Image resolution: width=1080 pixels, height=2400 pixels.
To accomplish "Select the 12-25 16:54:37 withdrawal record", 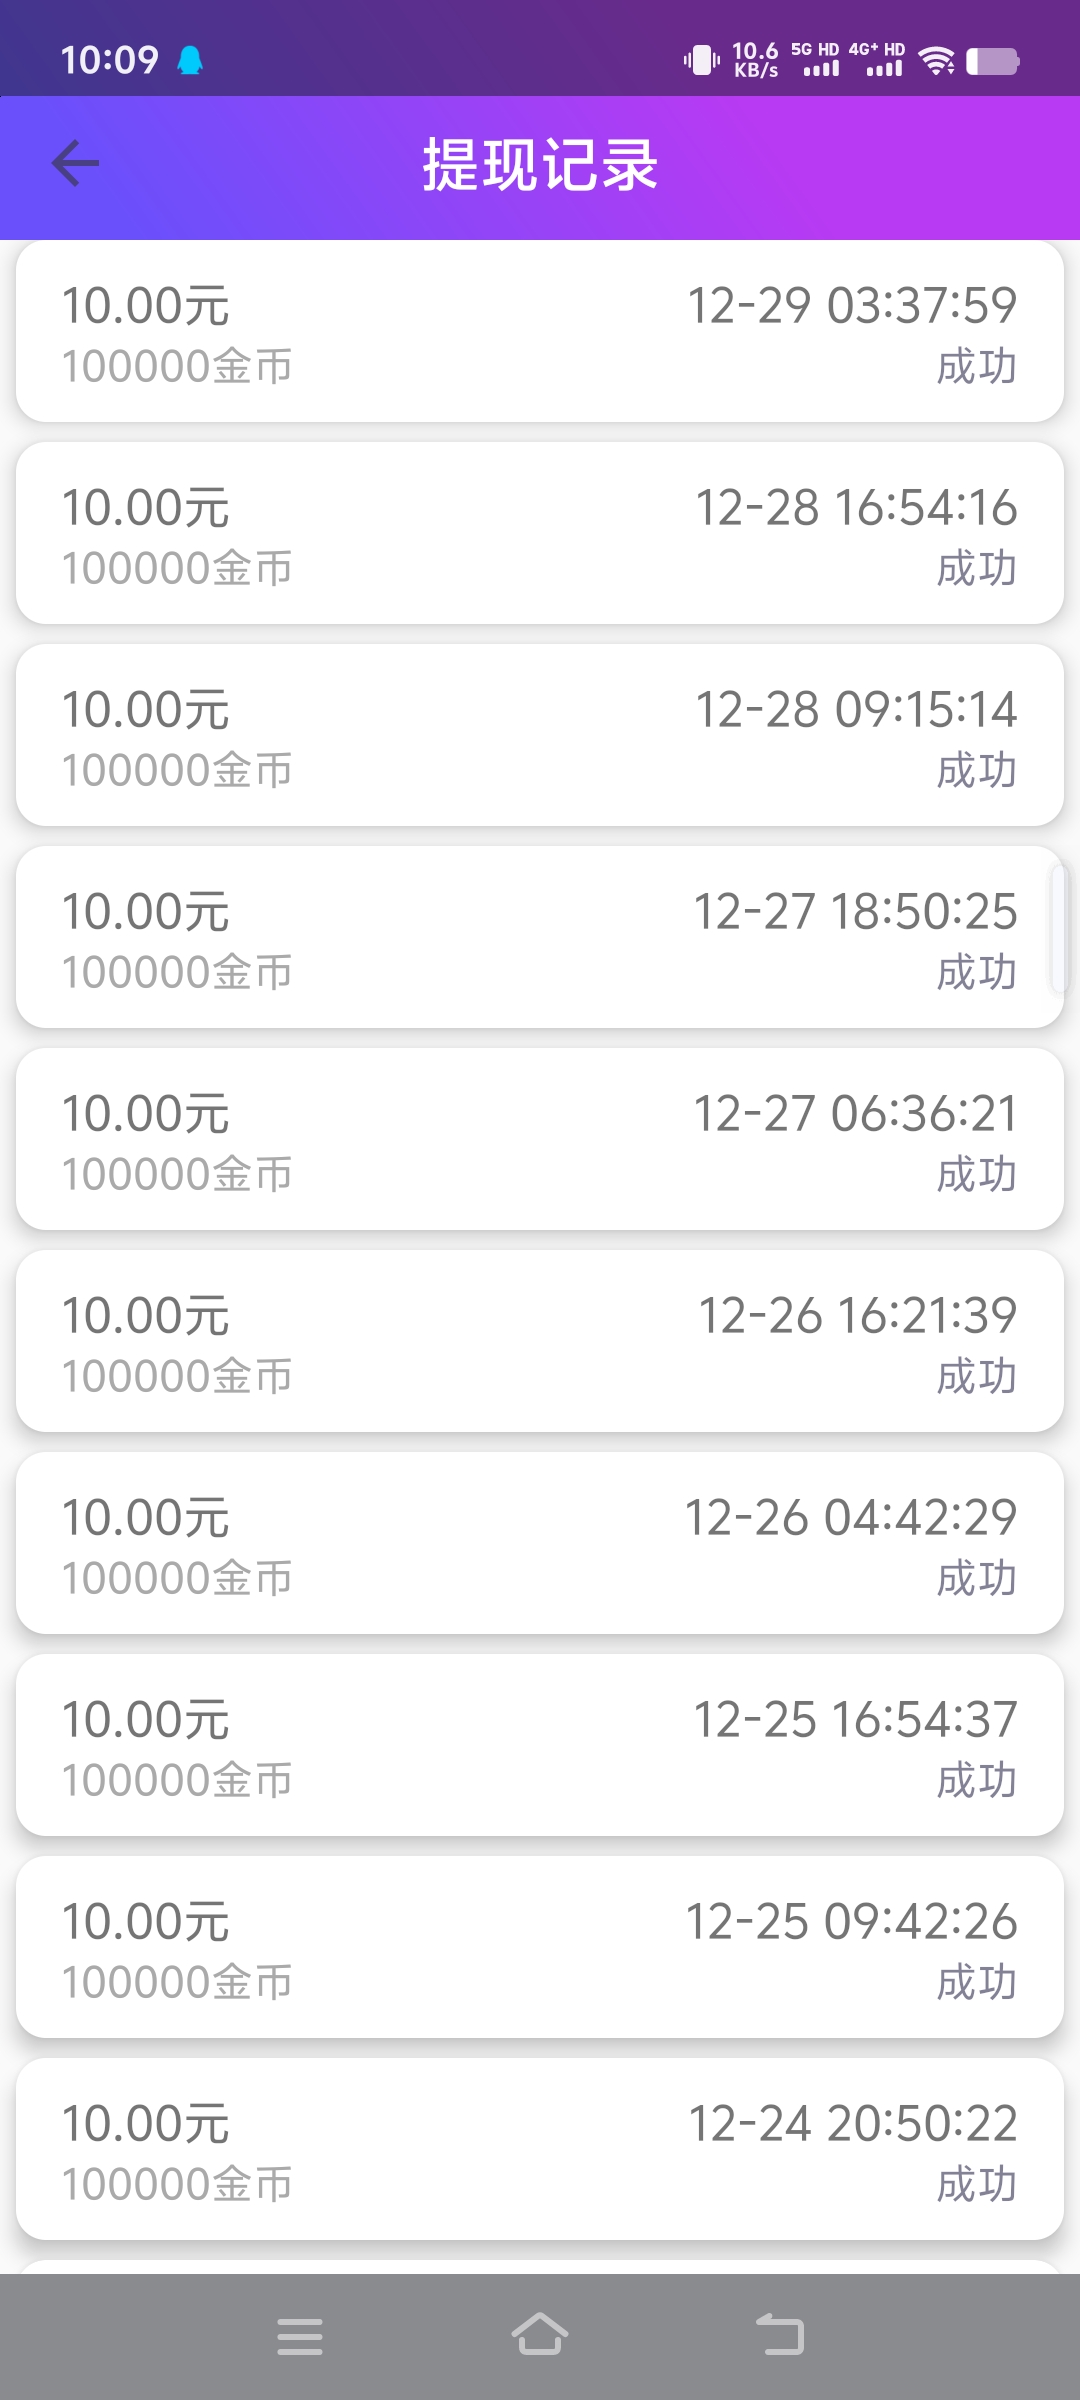I will [540, 1746].
